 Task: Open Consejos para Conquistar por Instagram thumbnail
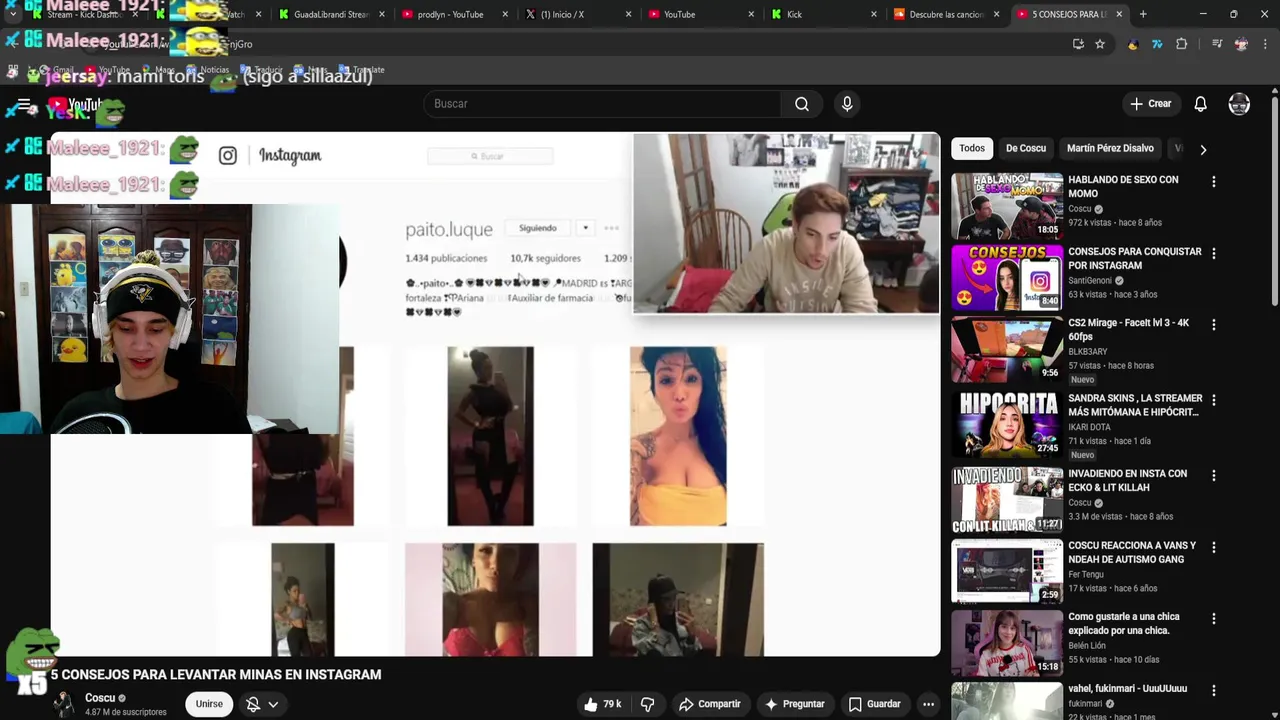(1007, 277)
